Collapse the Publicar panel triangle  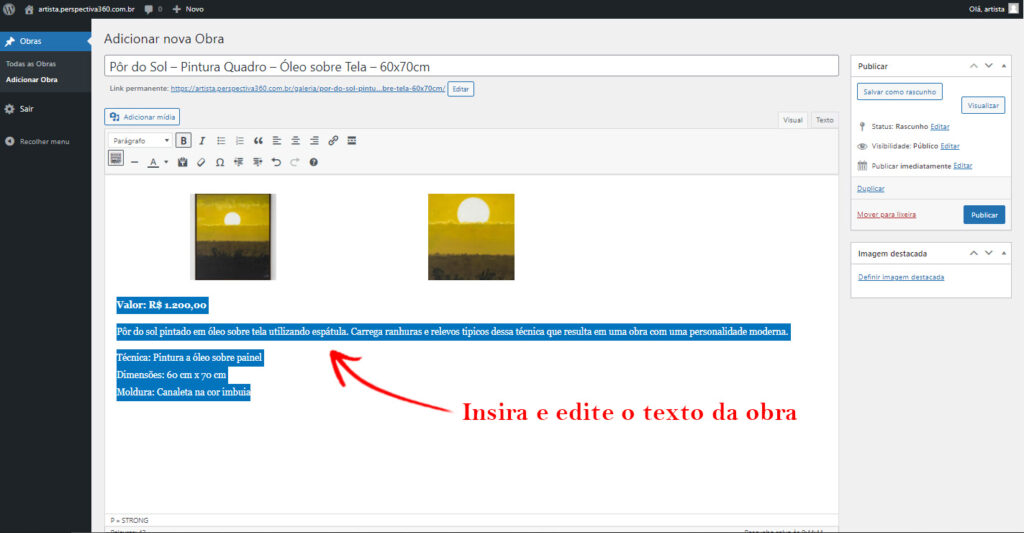coord(1004,66)
